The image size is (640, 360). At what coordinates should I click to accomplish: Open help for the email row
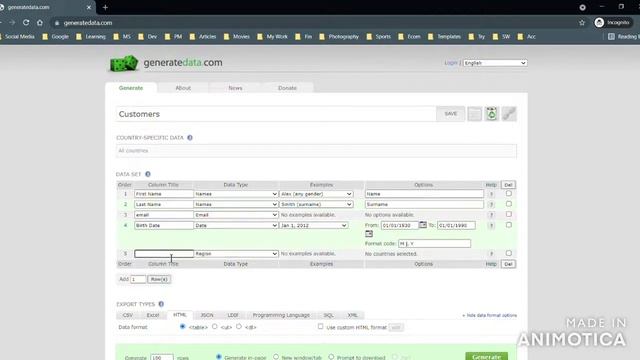pyautogui.click(x=491, y=215)
